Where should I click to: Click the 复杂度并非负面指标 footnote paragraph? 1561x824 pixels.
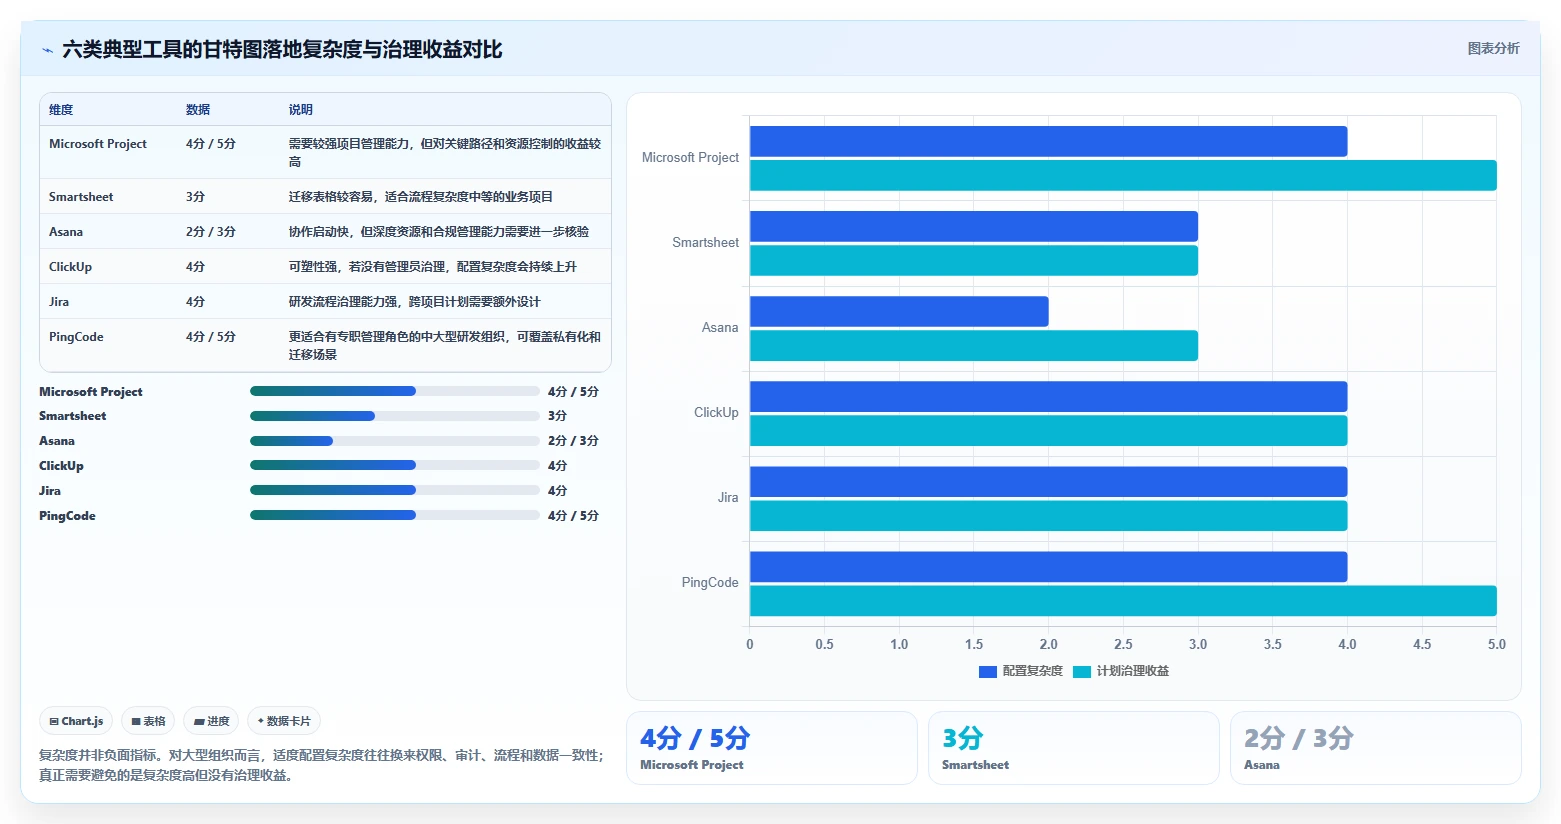pyautogui.click(x=322, y=765)
